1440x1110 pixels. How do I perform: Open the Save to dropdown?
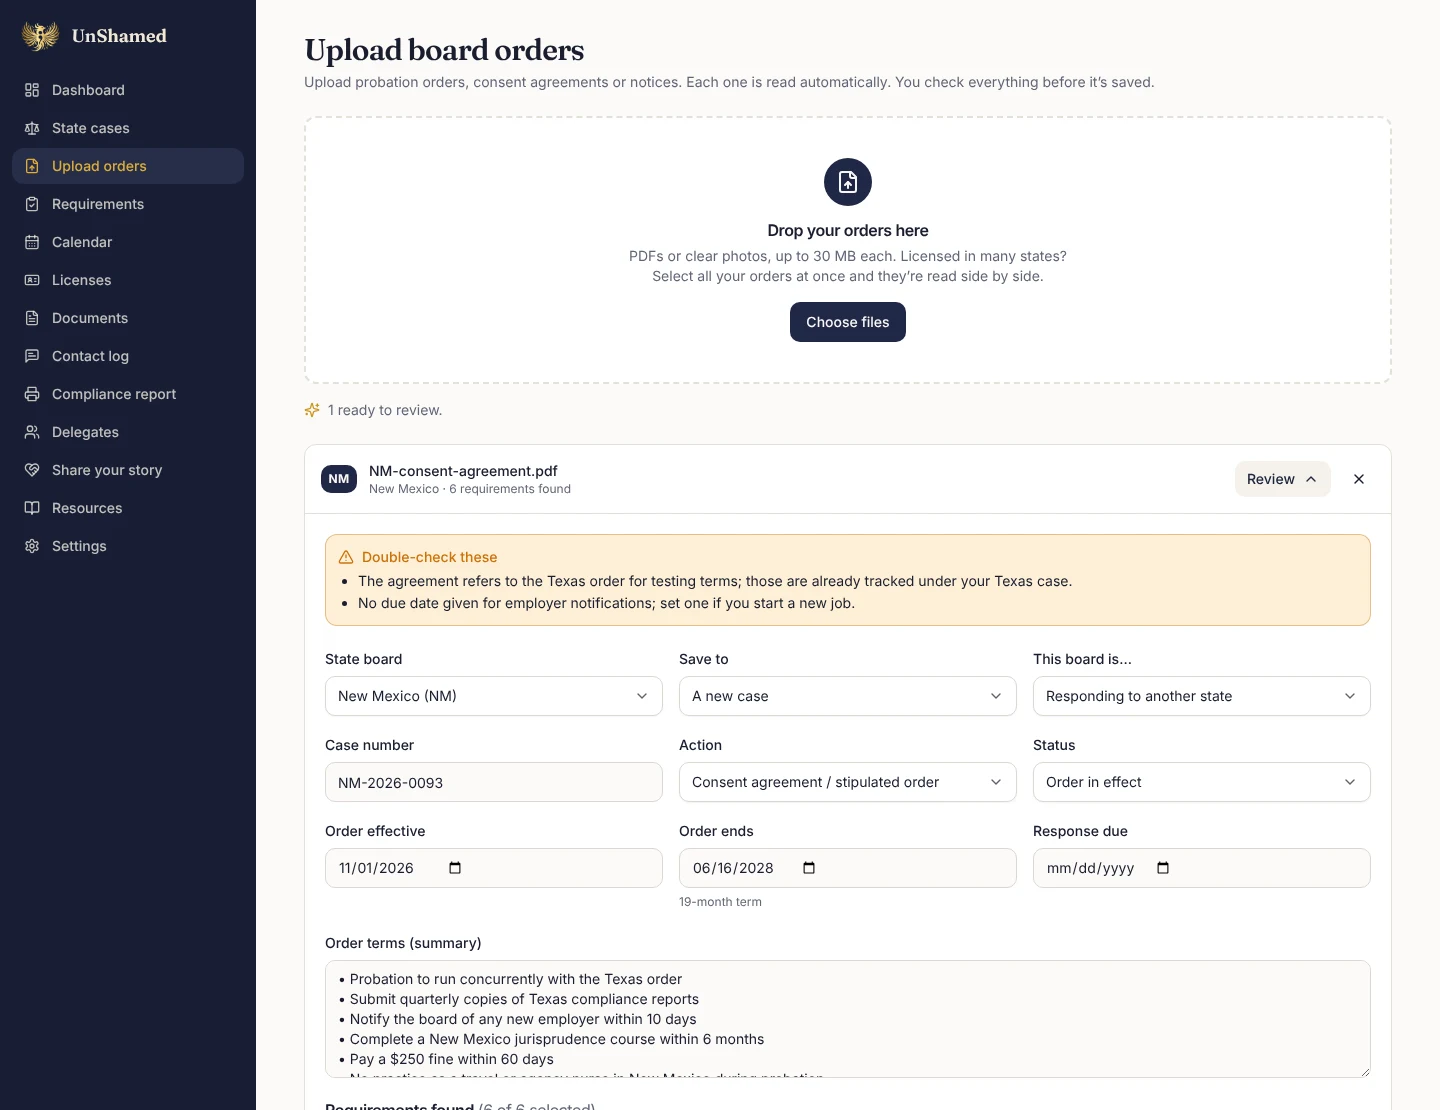point(848,696)
